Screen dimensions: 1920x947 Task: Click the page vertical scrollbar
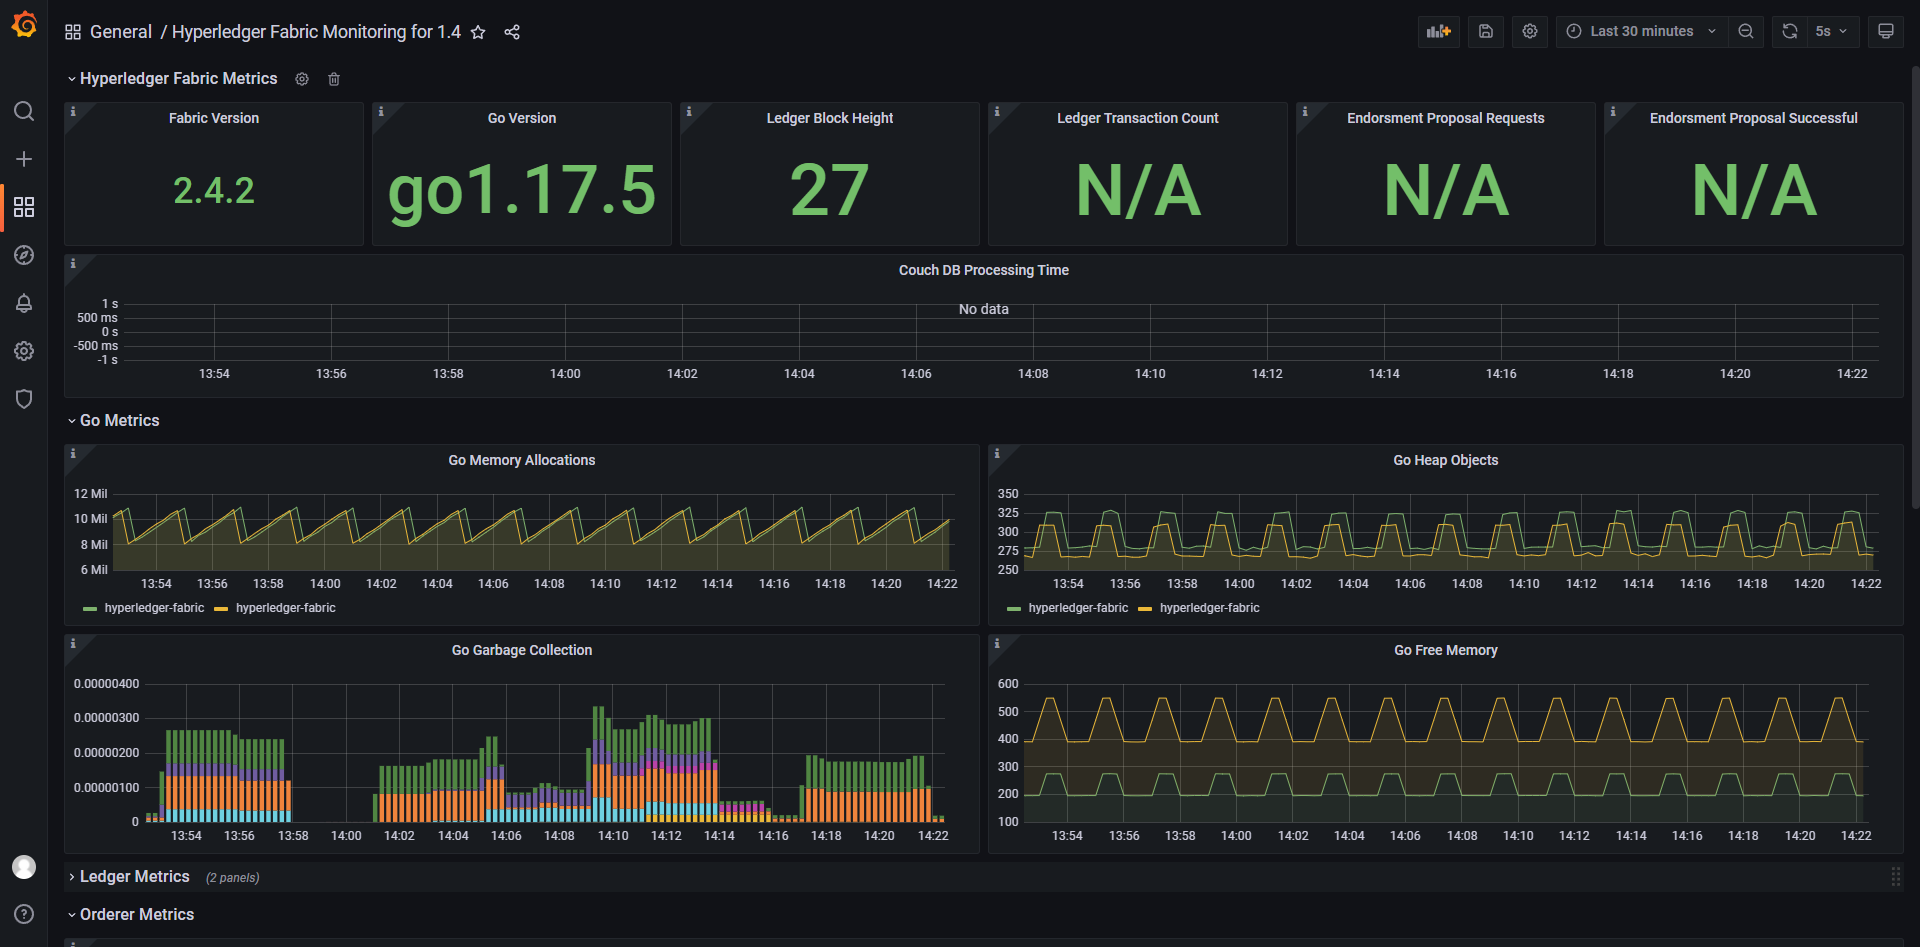(1915, 286)
